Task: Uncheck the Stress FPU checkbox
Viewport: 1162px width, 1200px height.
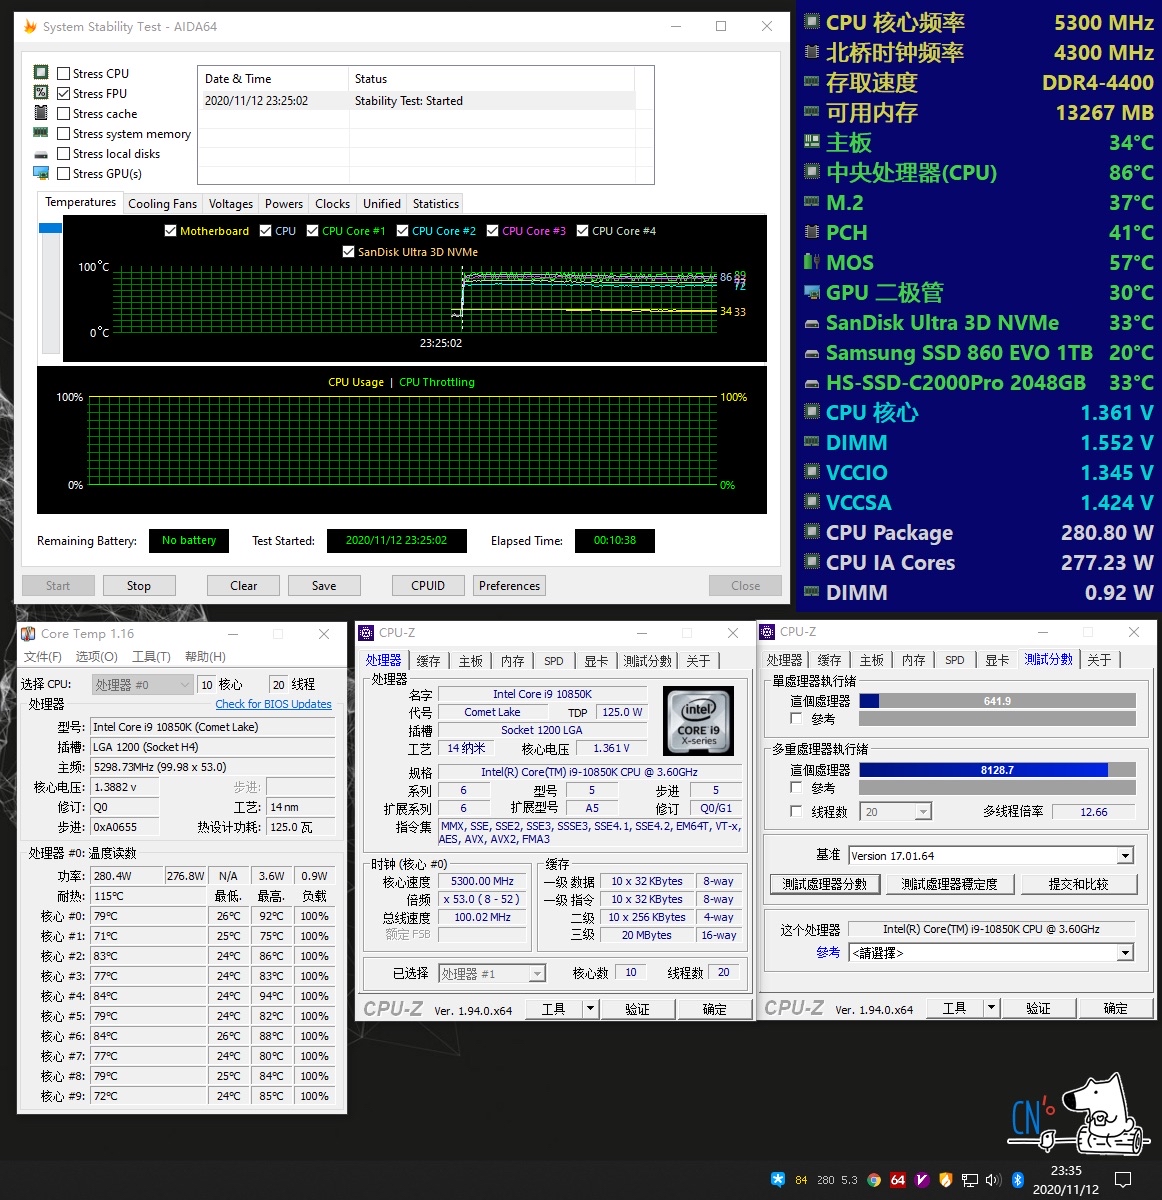Action: (x=64, y=93)
